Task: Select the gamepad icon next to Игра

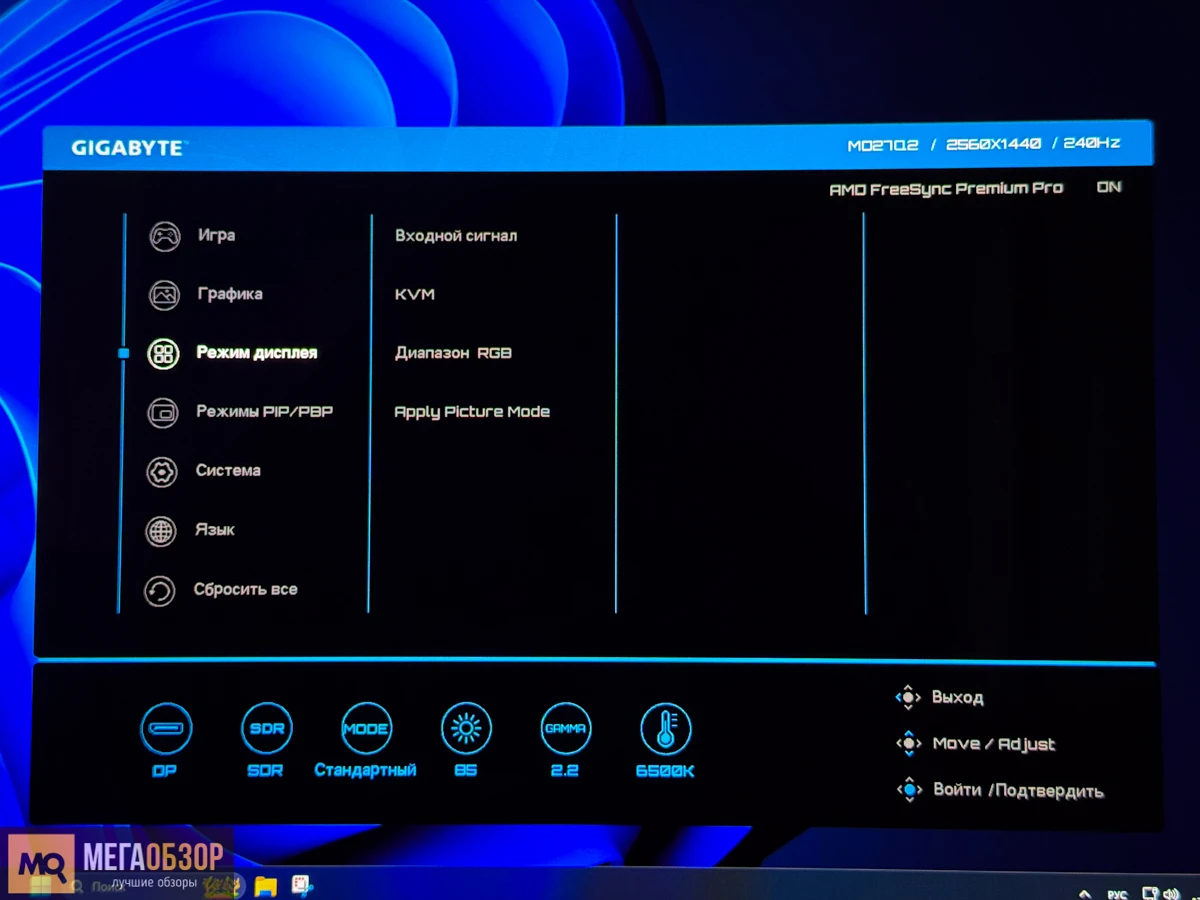Action: pos(165,236)
